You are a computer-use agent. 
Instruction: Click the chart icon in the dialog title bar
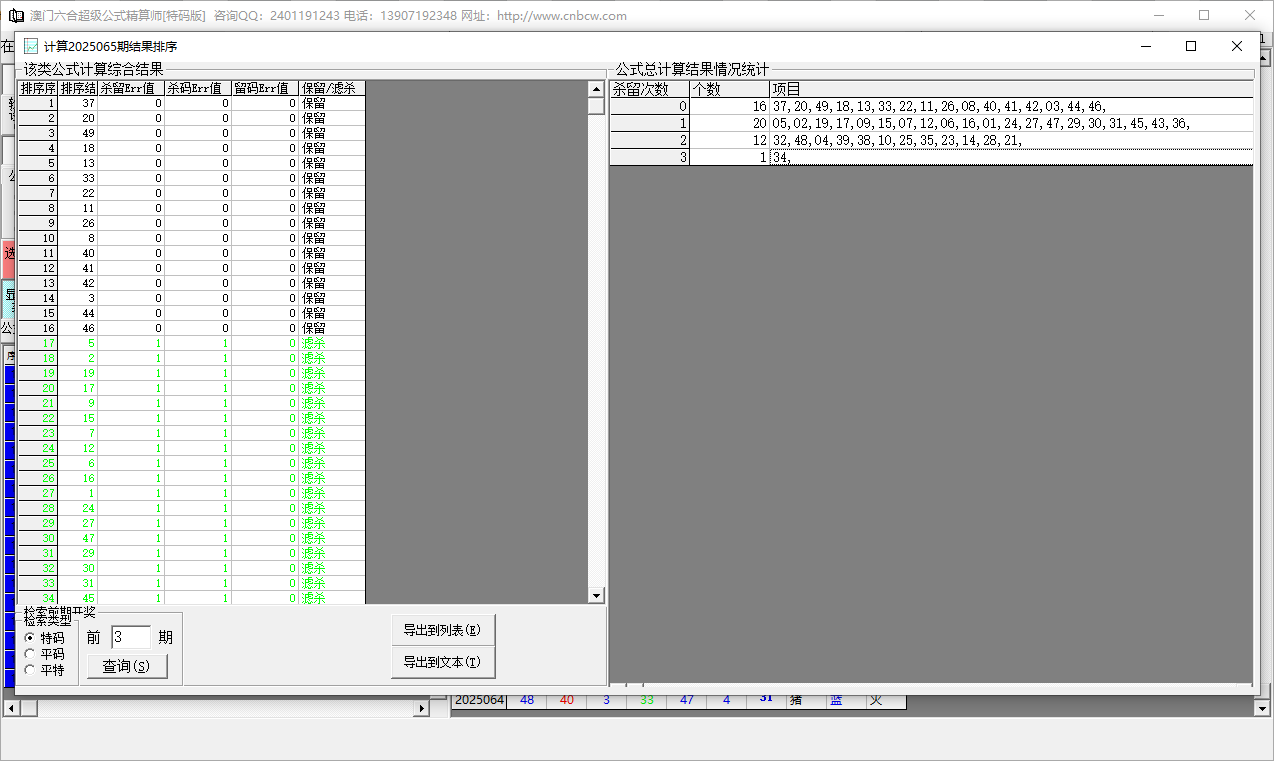click(x=31, y=46)
